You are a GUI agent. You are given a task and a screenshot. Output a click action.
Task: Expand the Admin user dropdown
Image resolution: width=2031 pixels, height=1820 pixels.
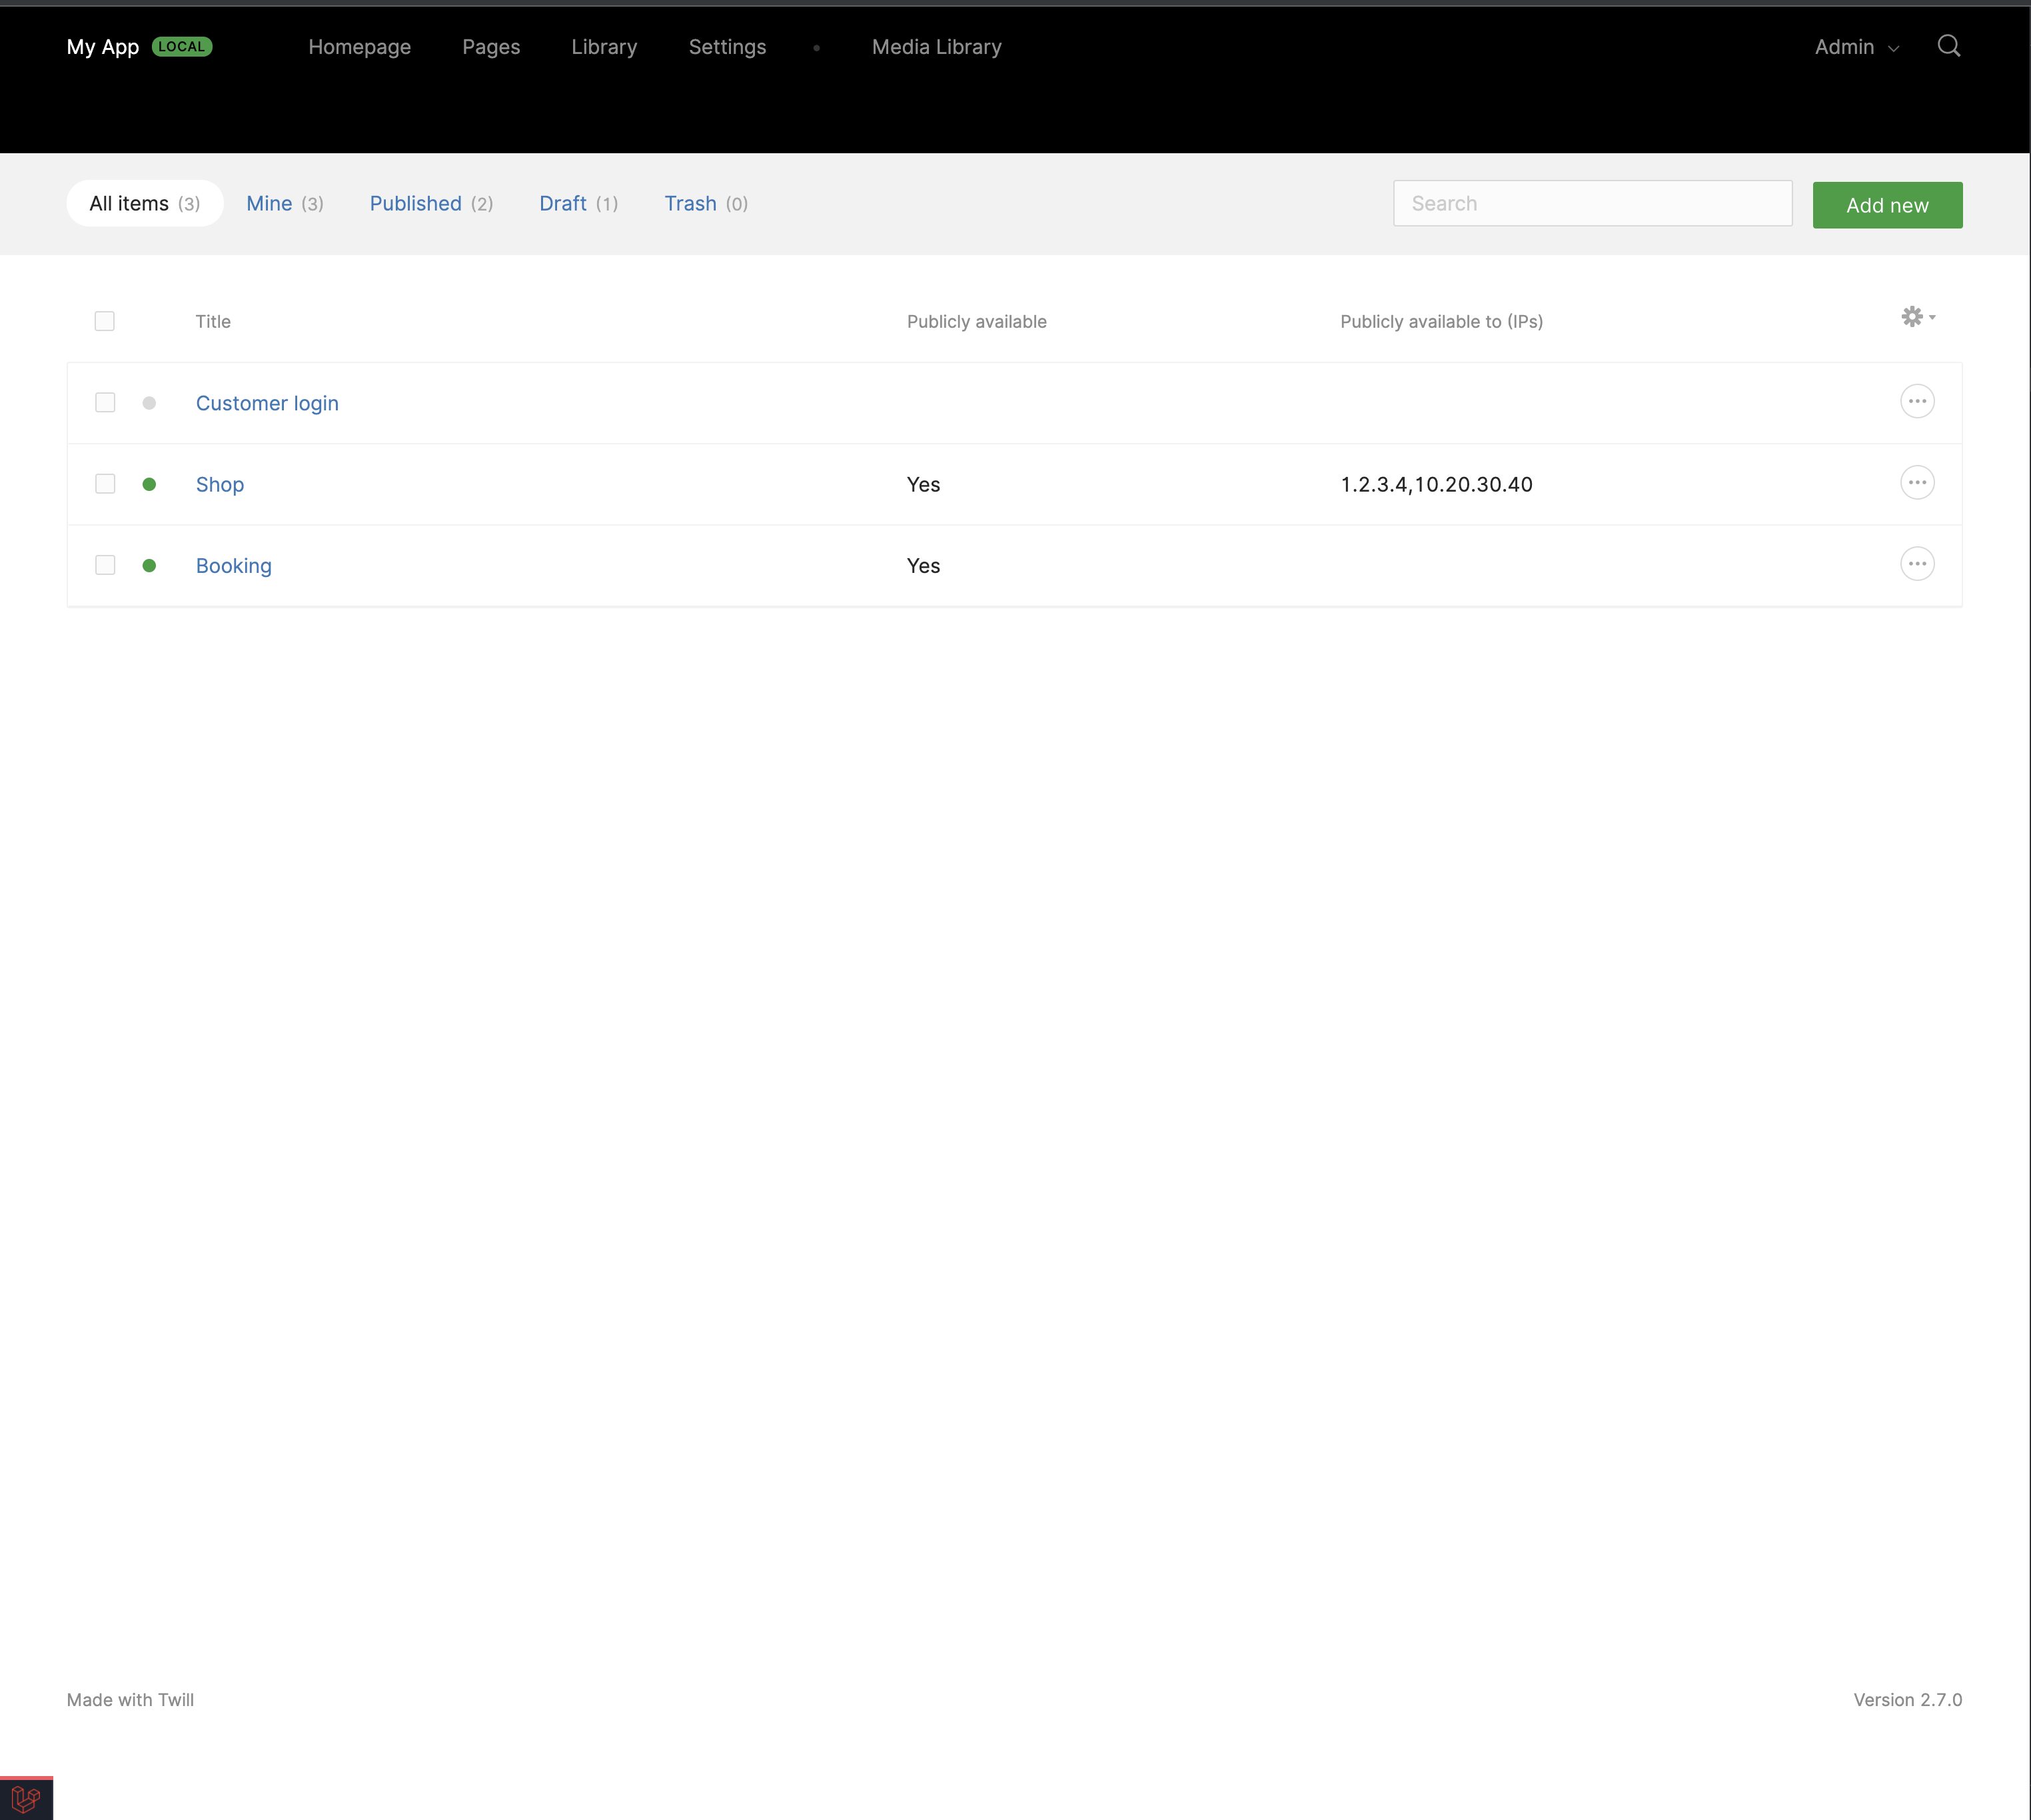pos(1855,47)
